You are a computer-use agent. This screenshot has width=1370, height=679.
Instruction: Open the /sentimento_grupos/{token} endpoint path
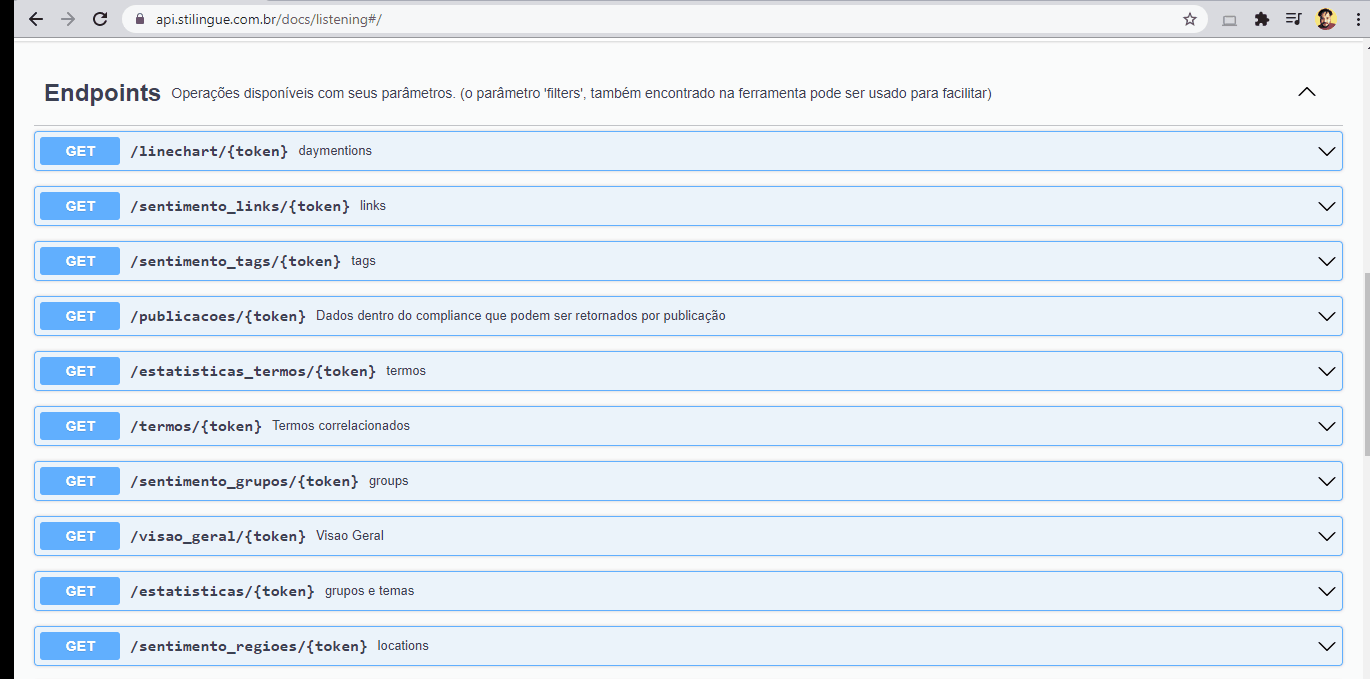[x=244, y=481]
